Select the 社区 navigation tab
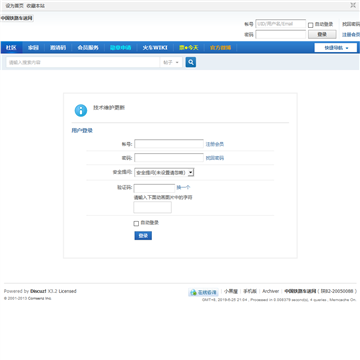The height and width of the screenshot is (360, 360). click(x=11, y=48)
